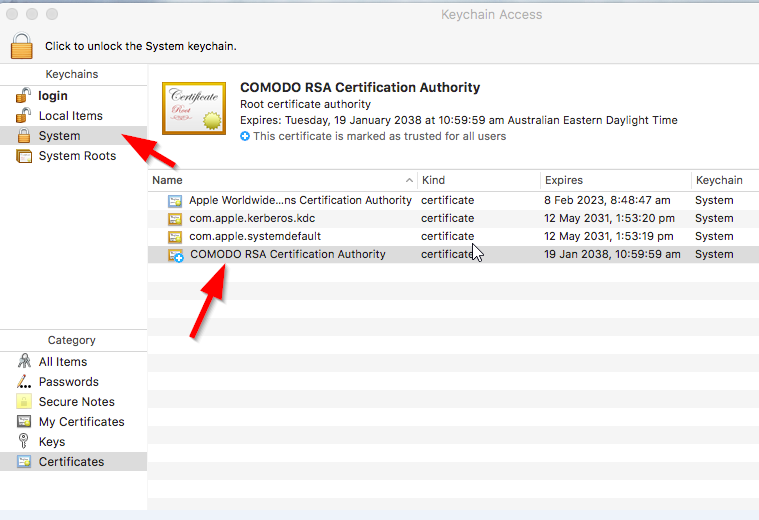Click the blue plus trust indicator icon
Screen dimensions: 759x520
coord(245,137)
